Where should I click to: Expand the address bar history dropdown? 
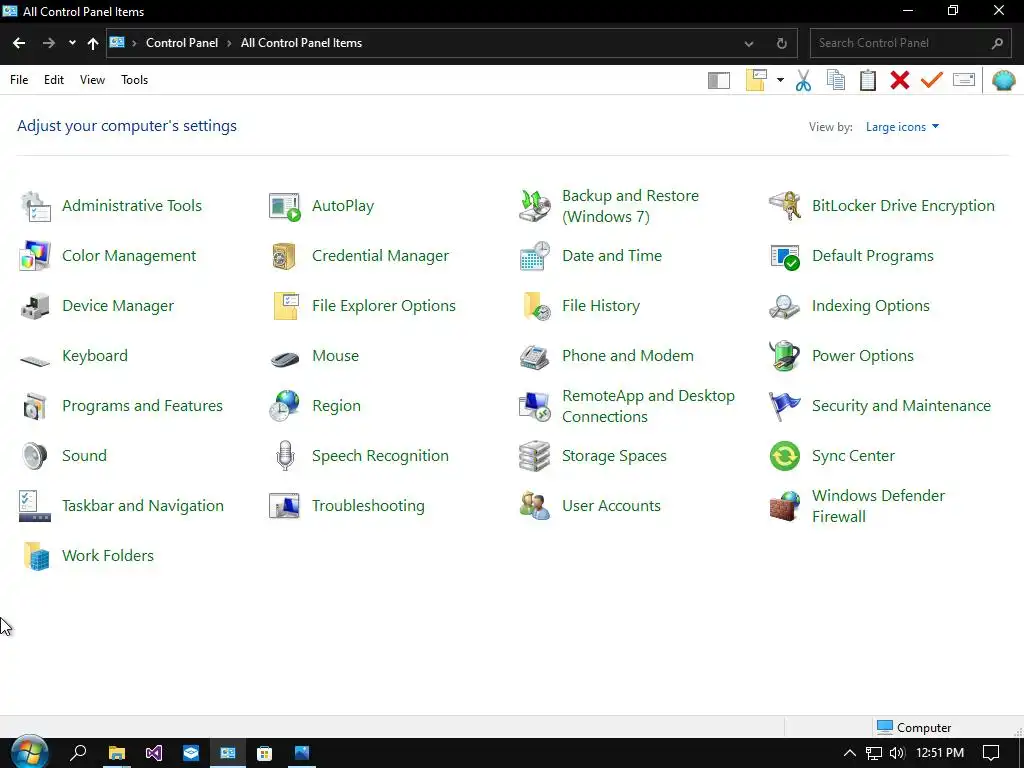coord(749,44)
